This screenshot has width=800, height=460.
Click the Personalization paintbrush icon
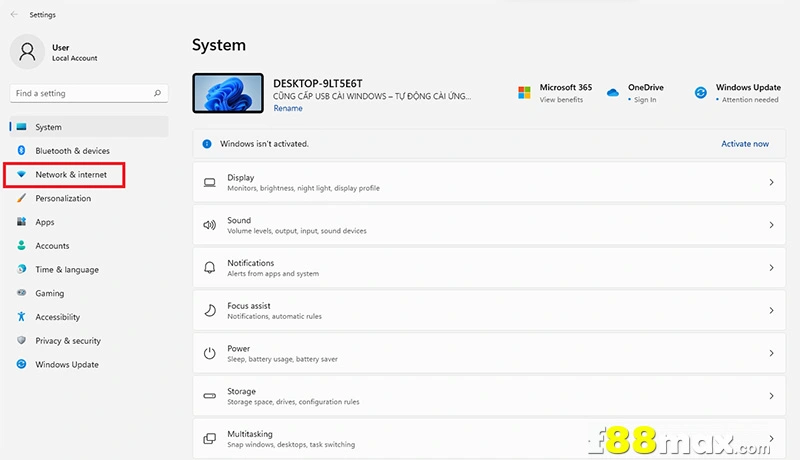(21, 198)
